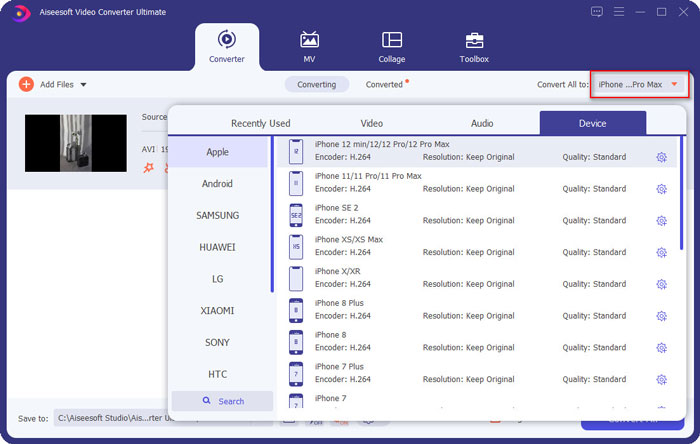
Task: Open settings gear for iPhone 7 Plus
Action: tap(662, 379)
